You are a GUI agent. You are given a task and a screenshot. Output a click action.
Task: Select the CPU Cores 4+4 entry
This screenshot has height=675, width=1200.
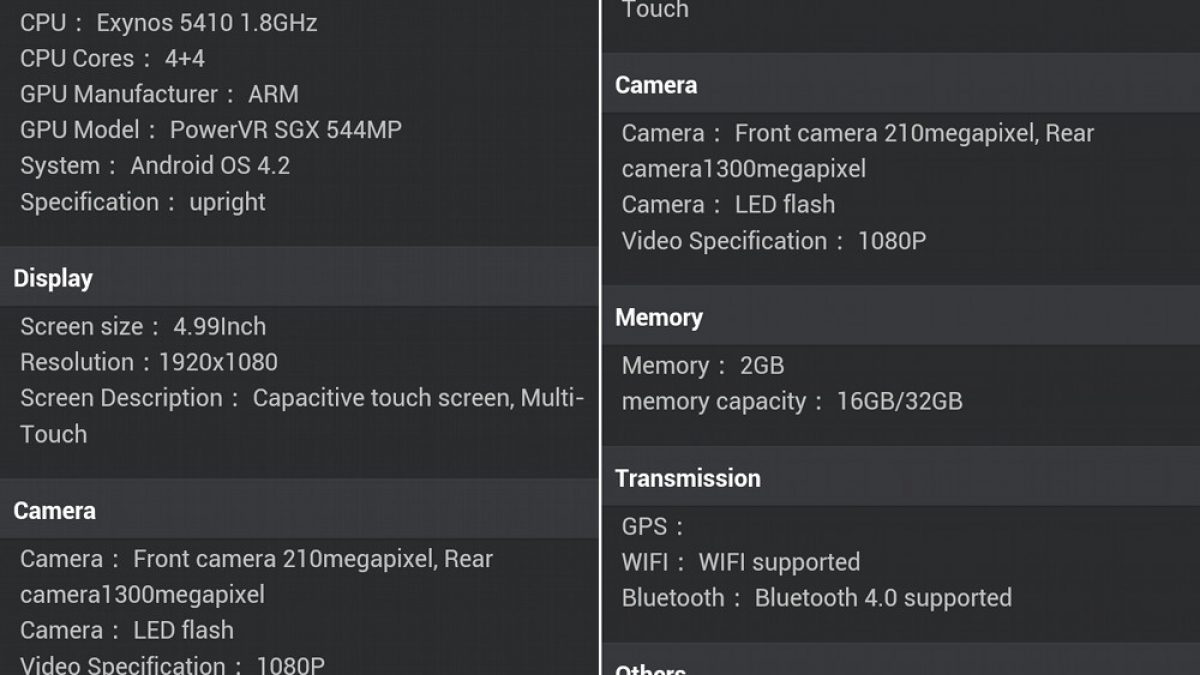[x=113, y=59]
